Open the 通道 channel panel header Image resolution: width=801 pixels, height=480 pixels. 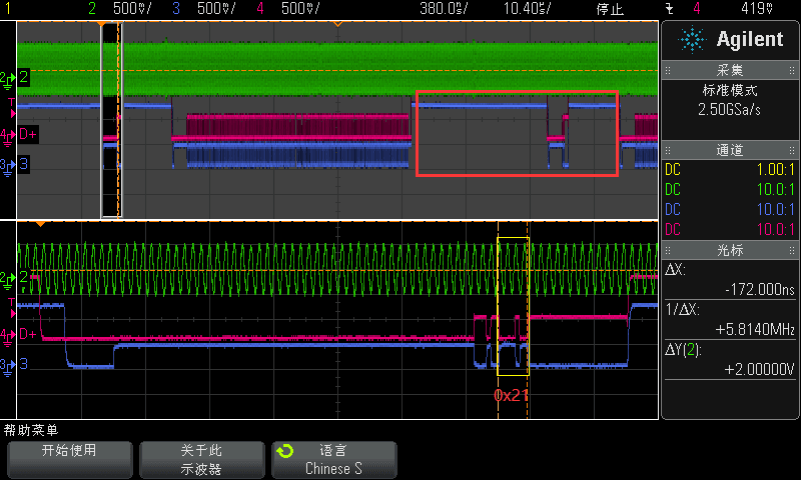point(730,150)
